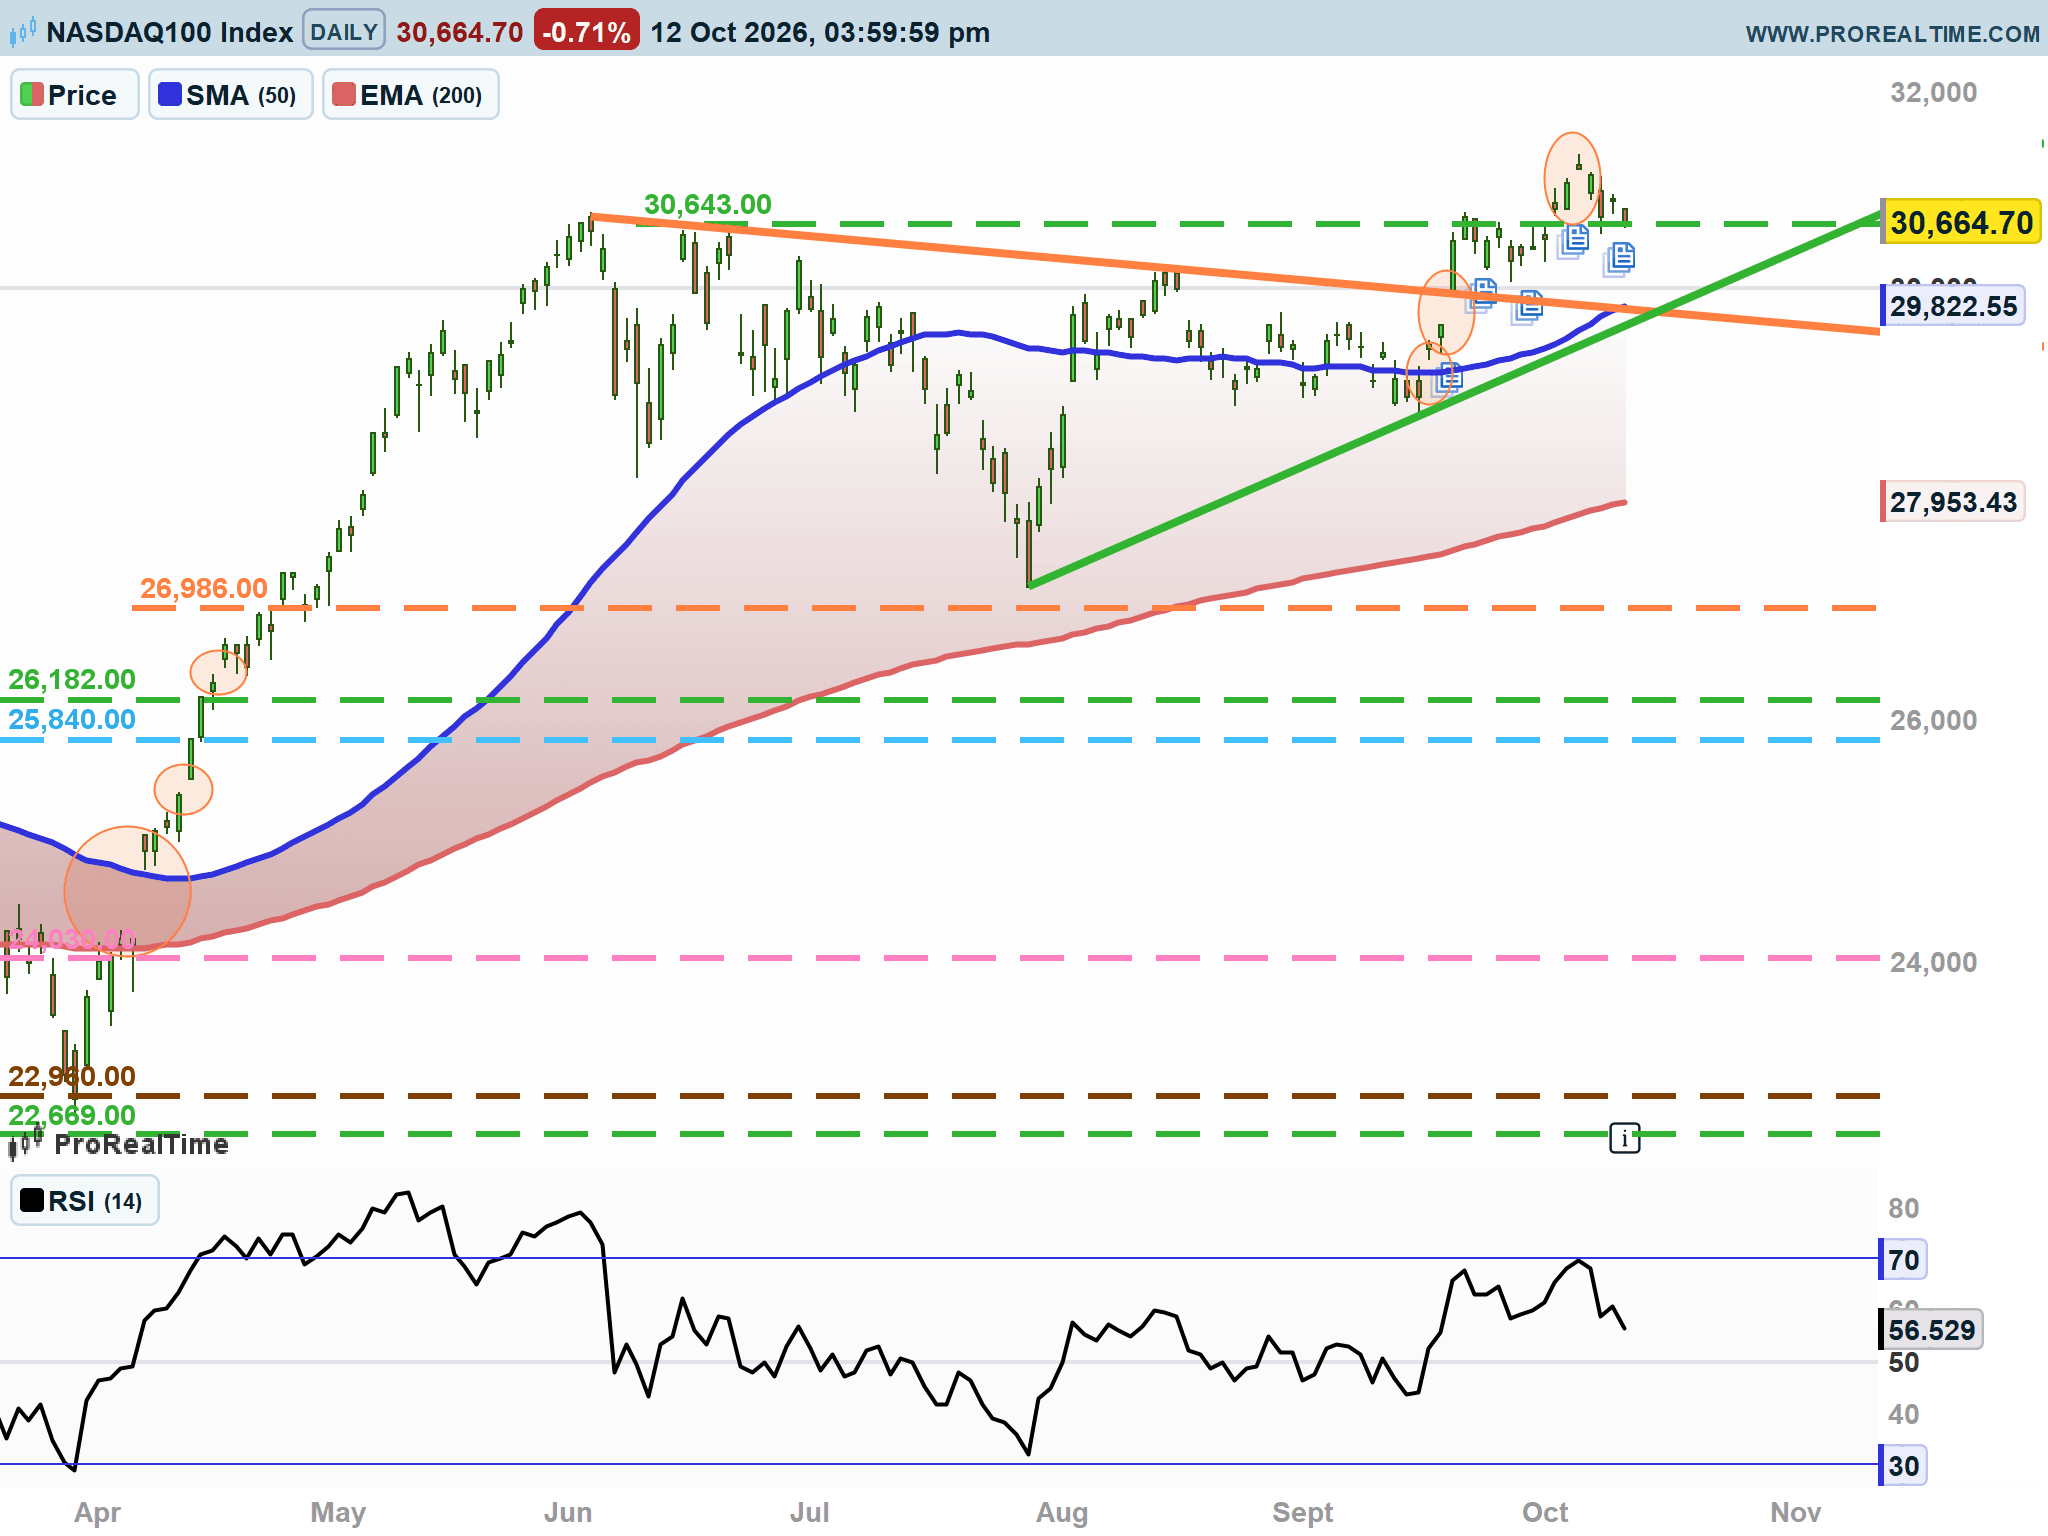
Task: Click the Nov label on the time axis
Action: (x=1796, y=1512)
